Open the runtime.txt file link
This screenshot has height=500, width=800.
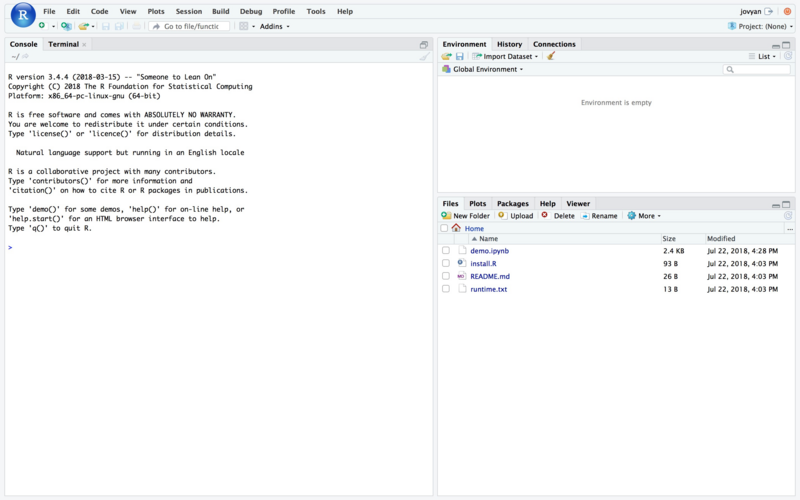488,289
